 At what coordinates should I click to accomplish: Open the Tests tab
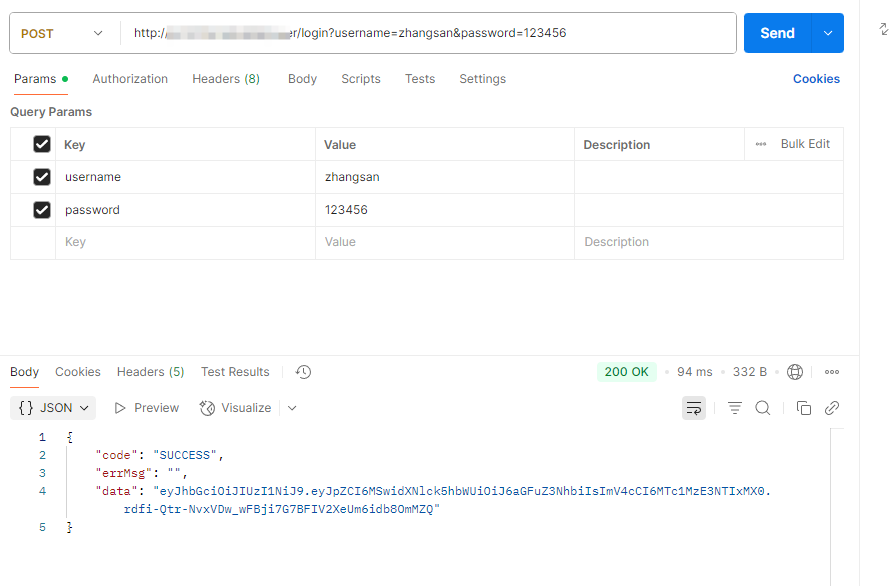(x=420, y=79)
